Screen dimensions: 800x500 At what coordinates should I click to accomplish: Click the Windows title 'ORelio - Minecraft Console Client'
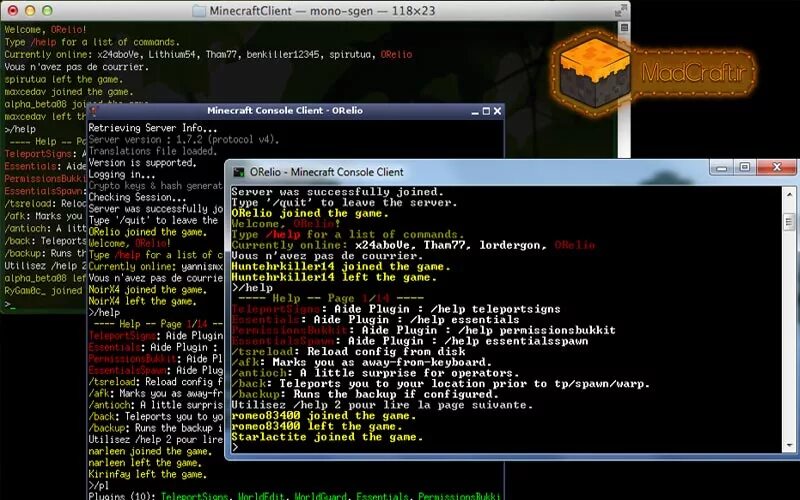pos(327,172)
